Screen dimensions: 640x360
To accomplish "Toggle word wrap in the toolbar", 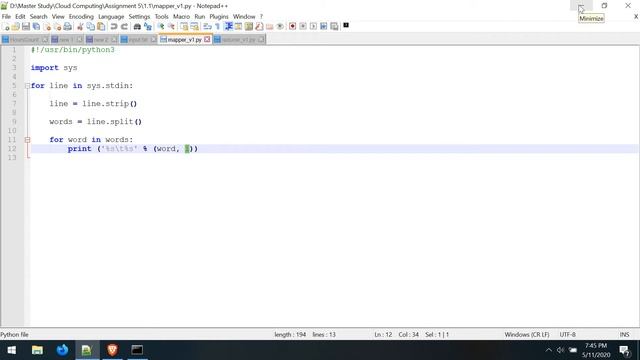I will coord(207,27).
